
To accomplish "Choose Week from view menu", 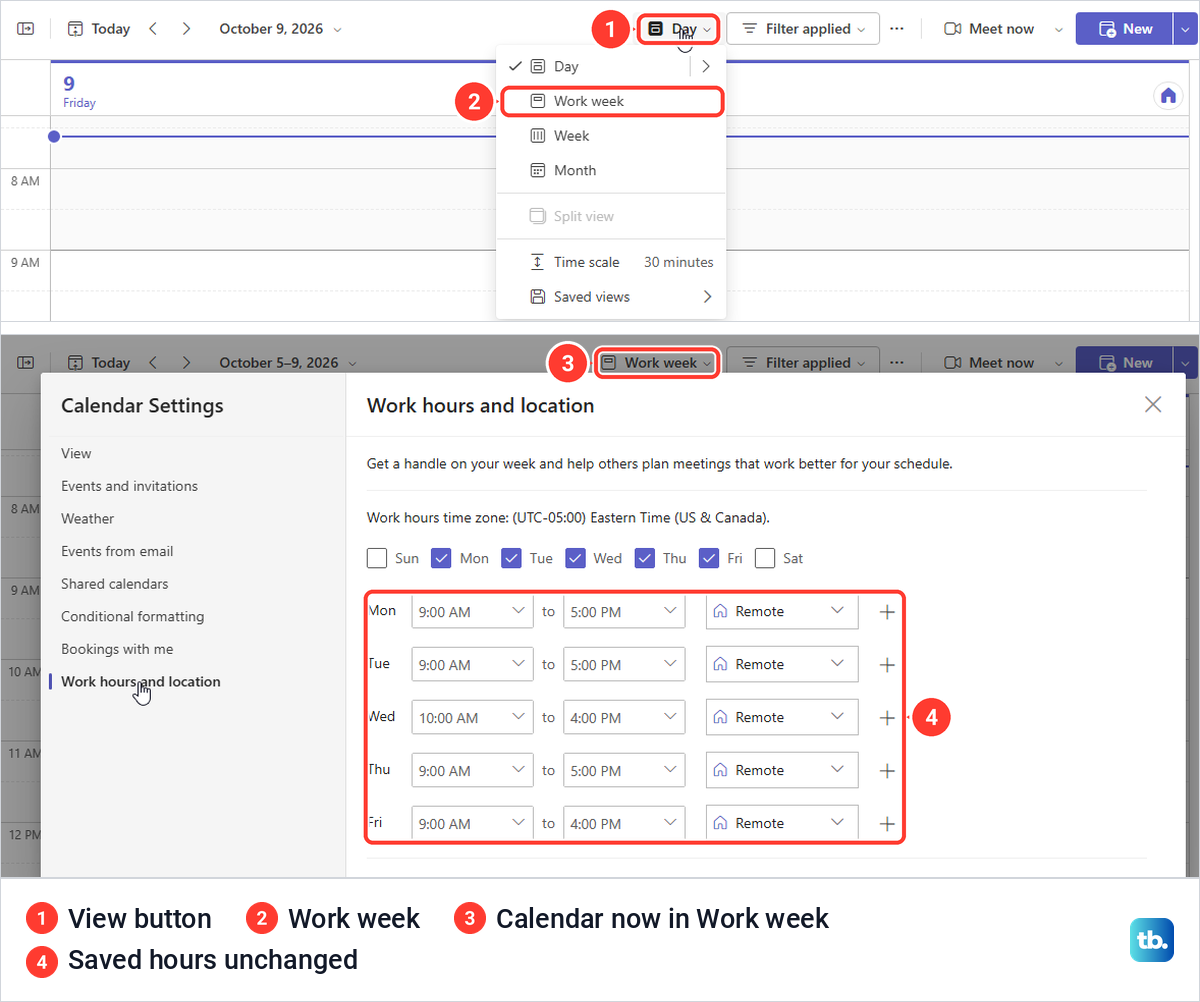I will coord(611,136).
